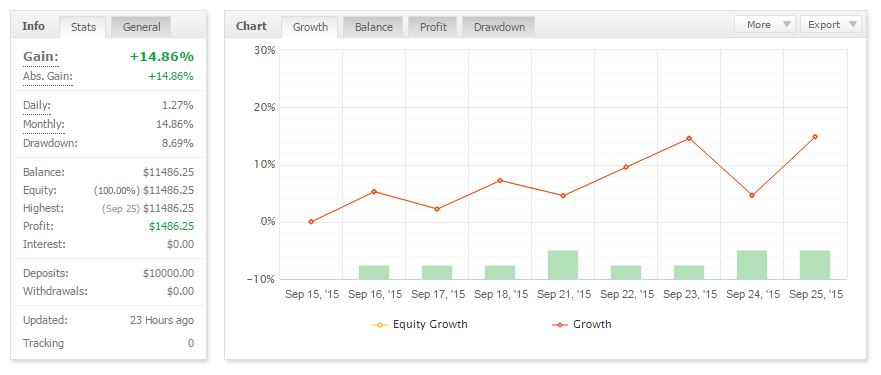Click the Sep 15 growth data point
Viewport: 881px width, 375px height.
[311, 222]
